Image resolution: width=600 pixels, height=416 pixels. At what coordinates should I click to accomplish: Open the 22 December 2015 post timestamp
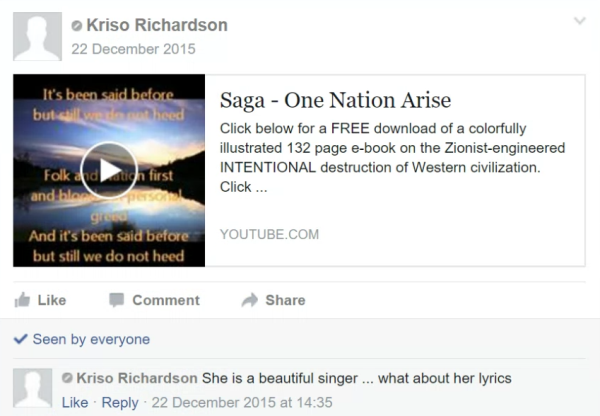tap(133, 49)
